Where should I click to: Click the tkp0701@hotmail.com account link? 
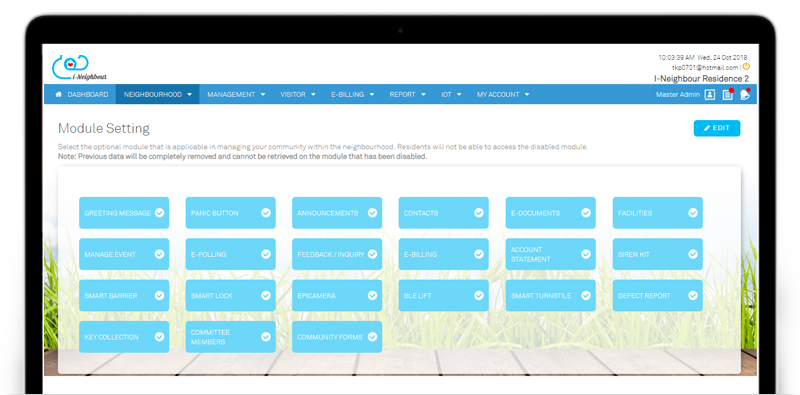tap(705, 67)
